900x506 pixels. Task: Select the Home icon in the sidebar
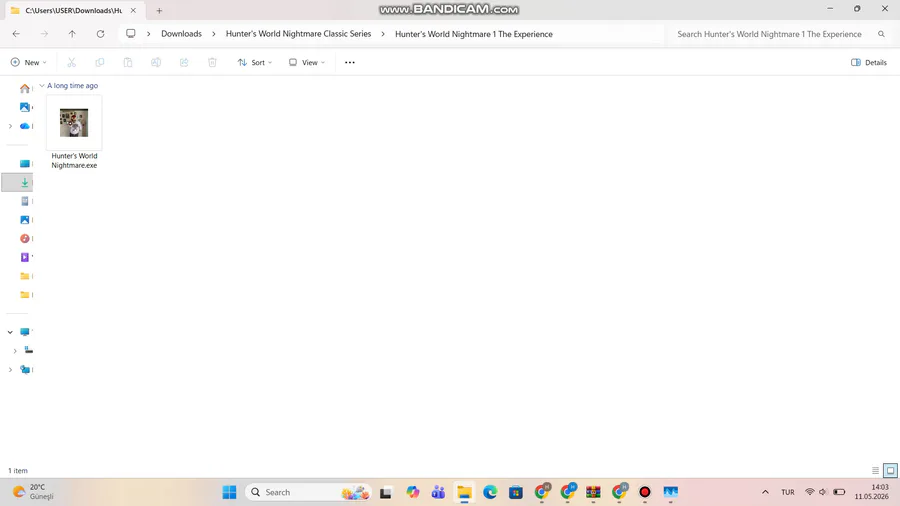click(x=24, y=88)
